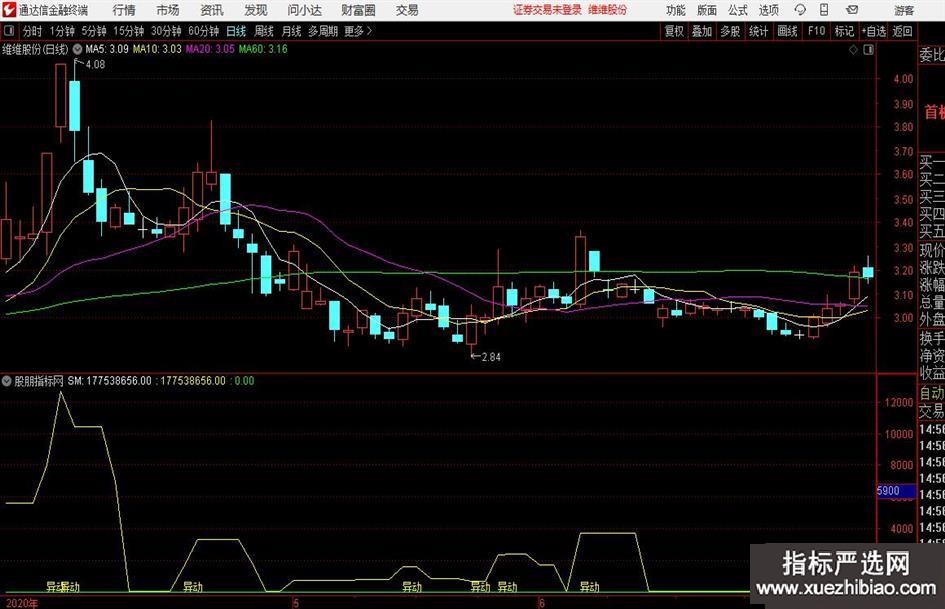The width and height of the screenshot is (945, 609).
Task: Open the 发现 menu
Action: pyautogui.click(x=256, y=10)
